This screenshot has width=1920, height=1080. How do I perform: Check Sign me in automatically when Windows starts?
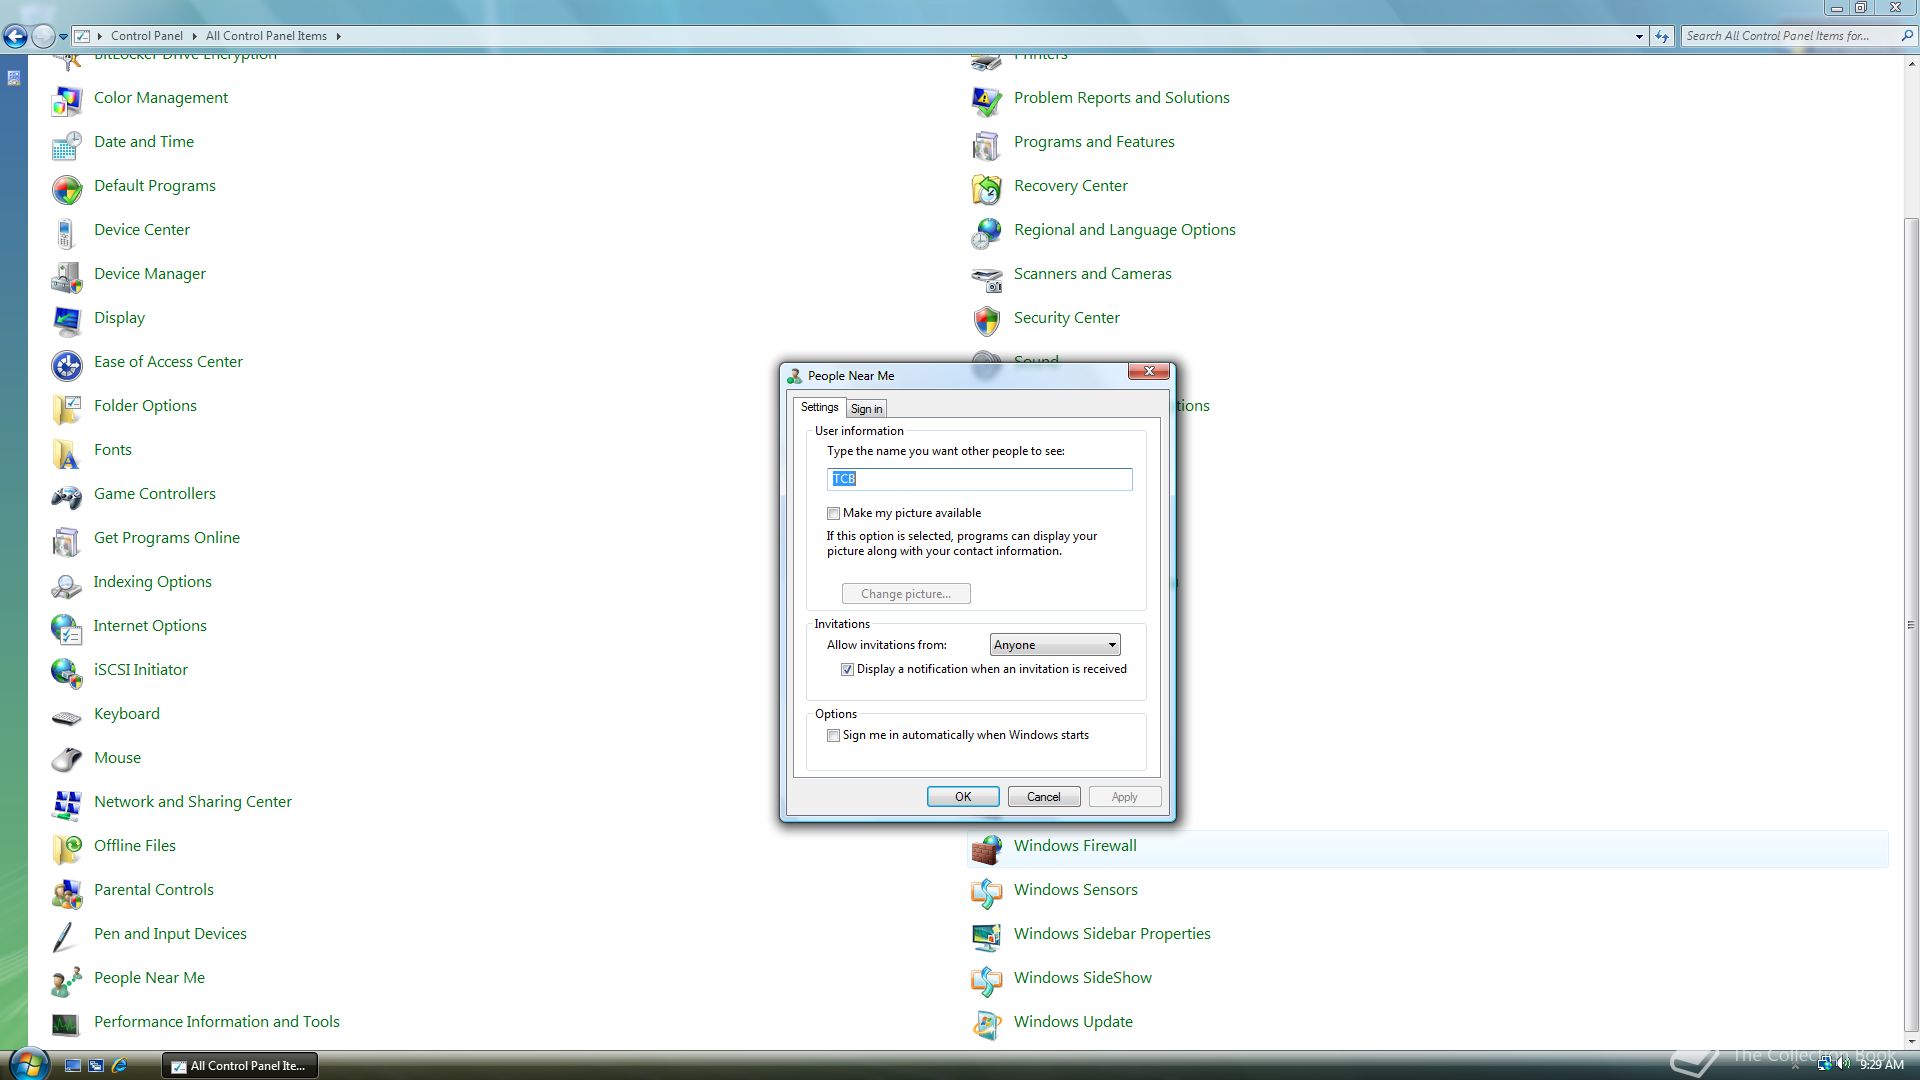(x=833, y=735)
